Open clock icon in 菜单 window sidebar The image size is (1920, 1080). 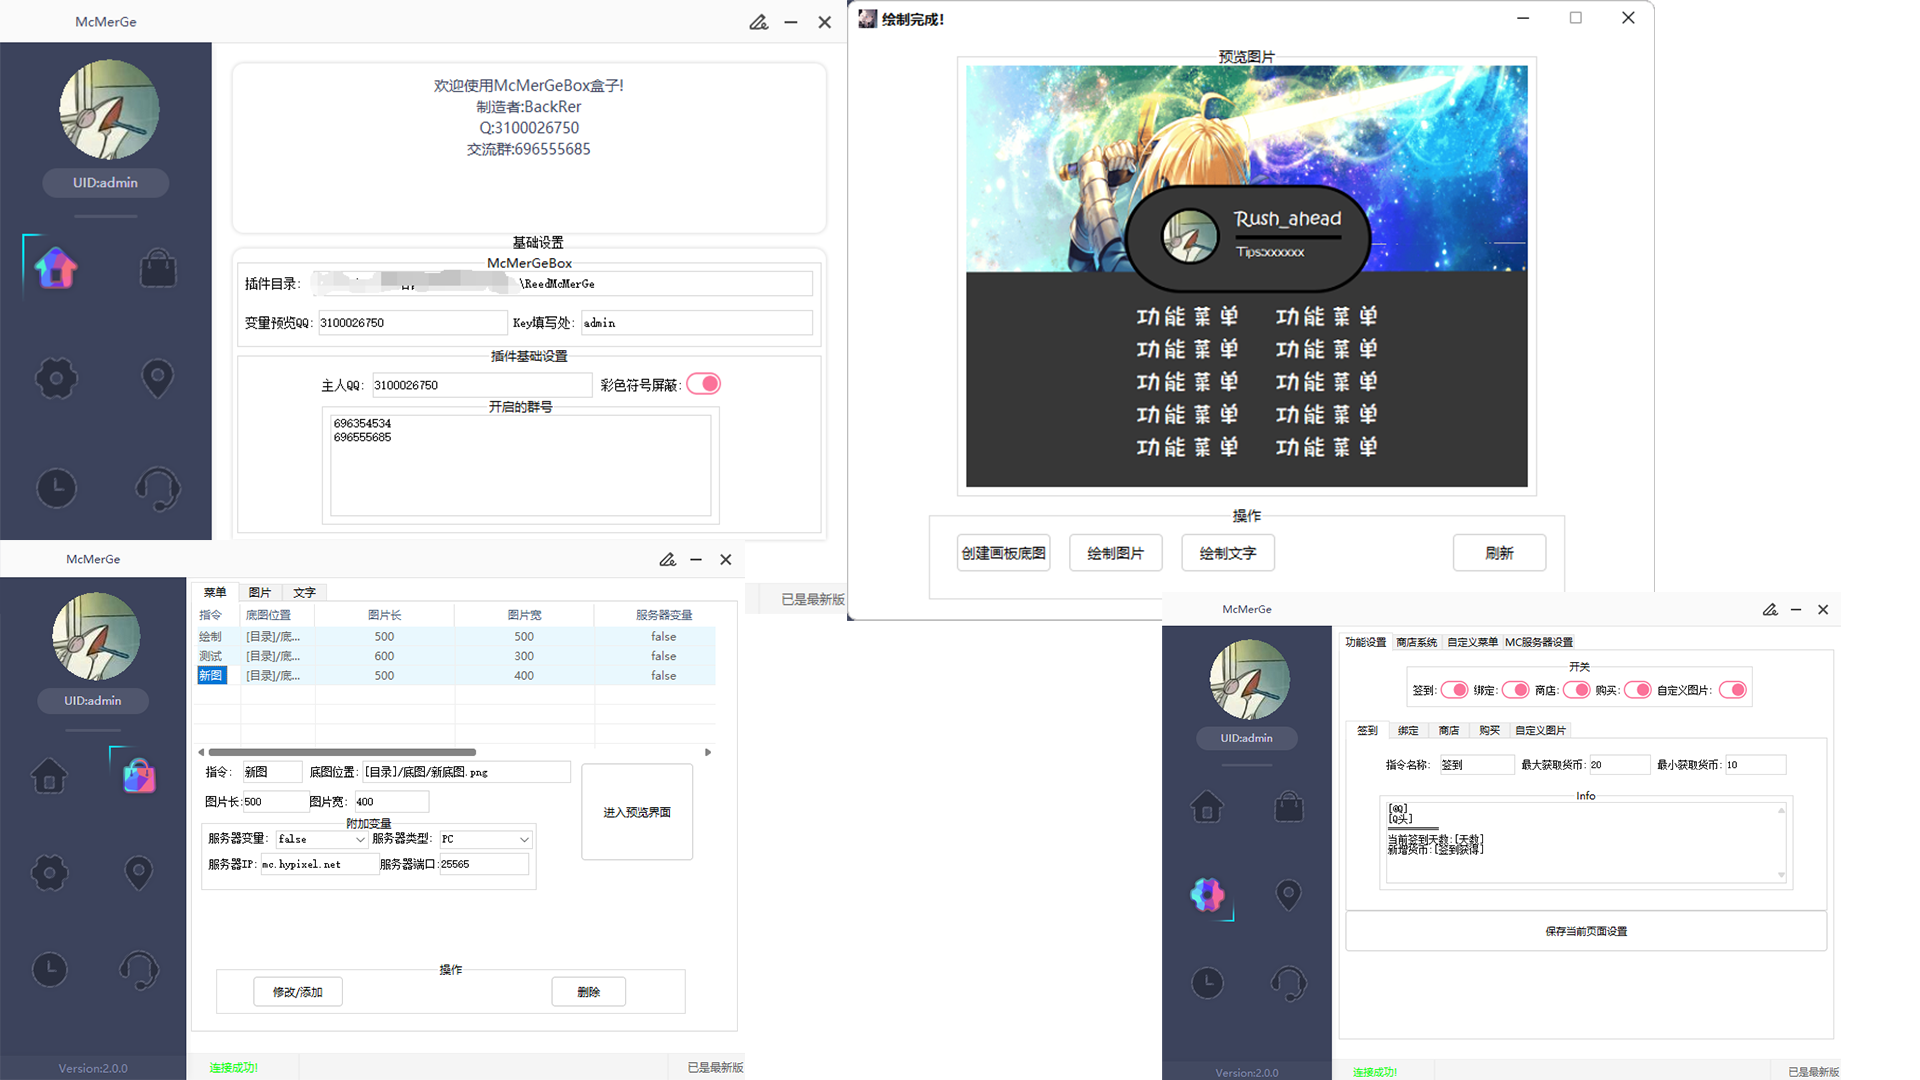(x=49, y=969)
